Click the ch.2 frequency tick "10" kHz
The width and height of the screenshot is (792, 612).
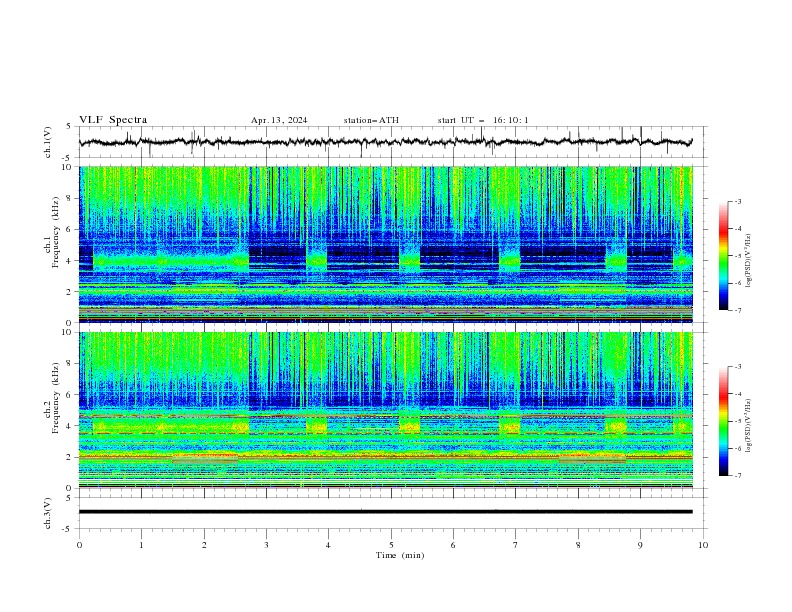click(x=69, y=332)
